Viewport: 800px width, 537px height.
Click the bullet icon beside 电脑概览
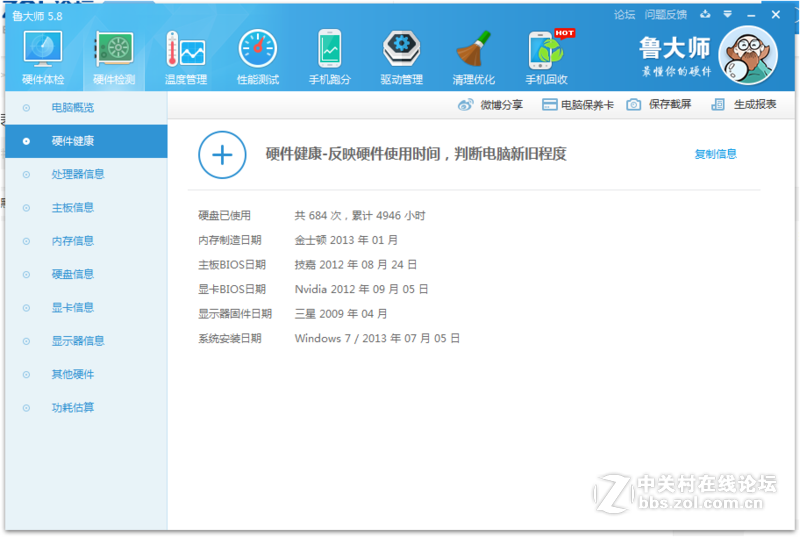click(26, 108)
